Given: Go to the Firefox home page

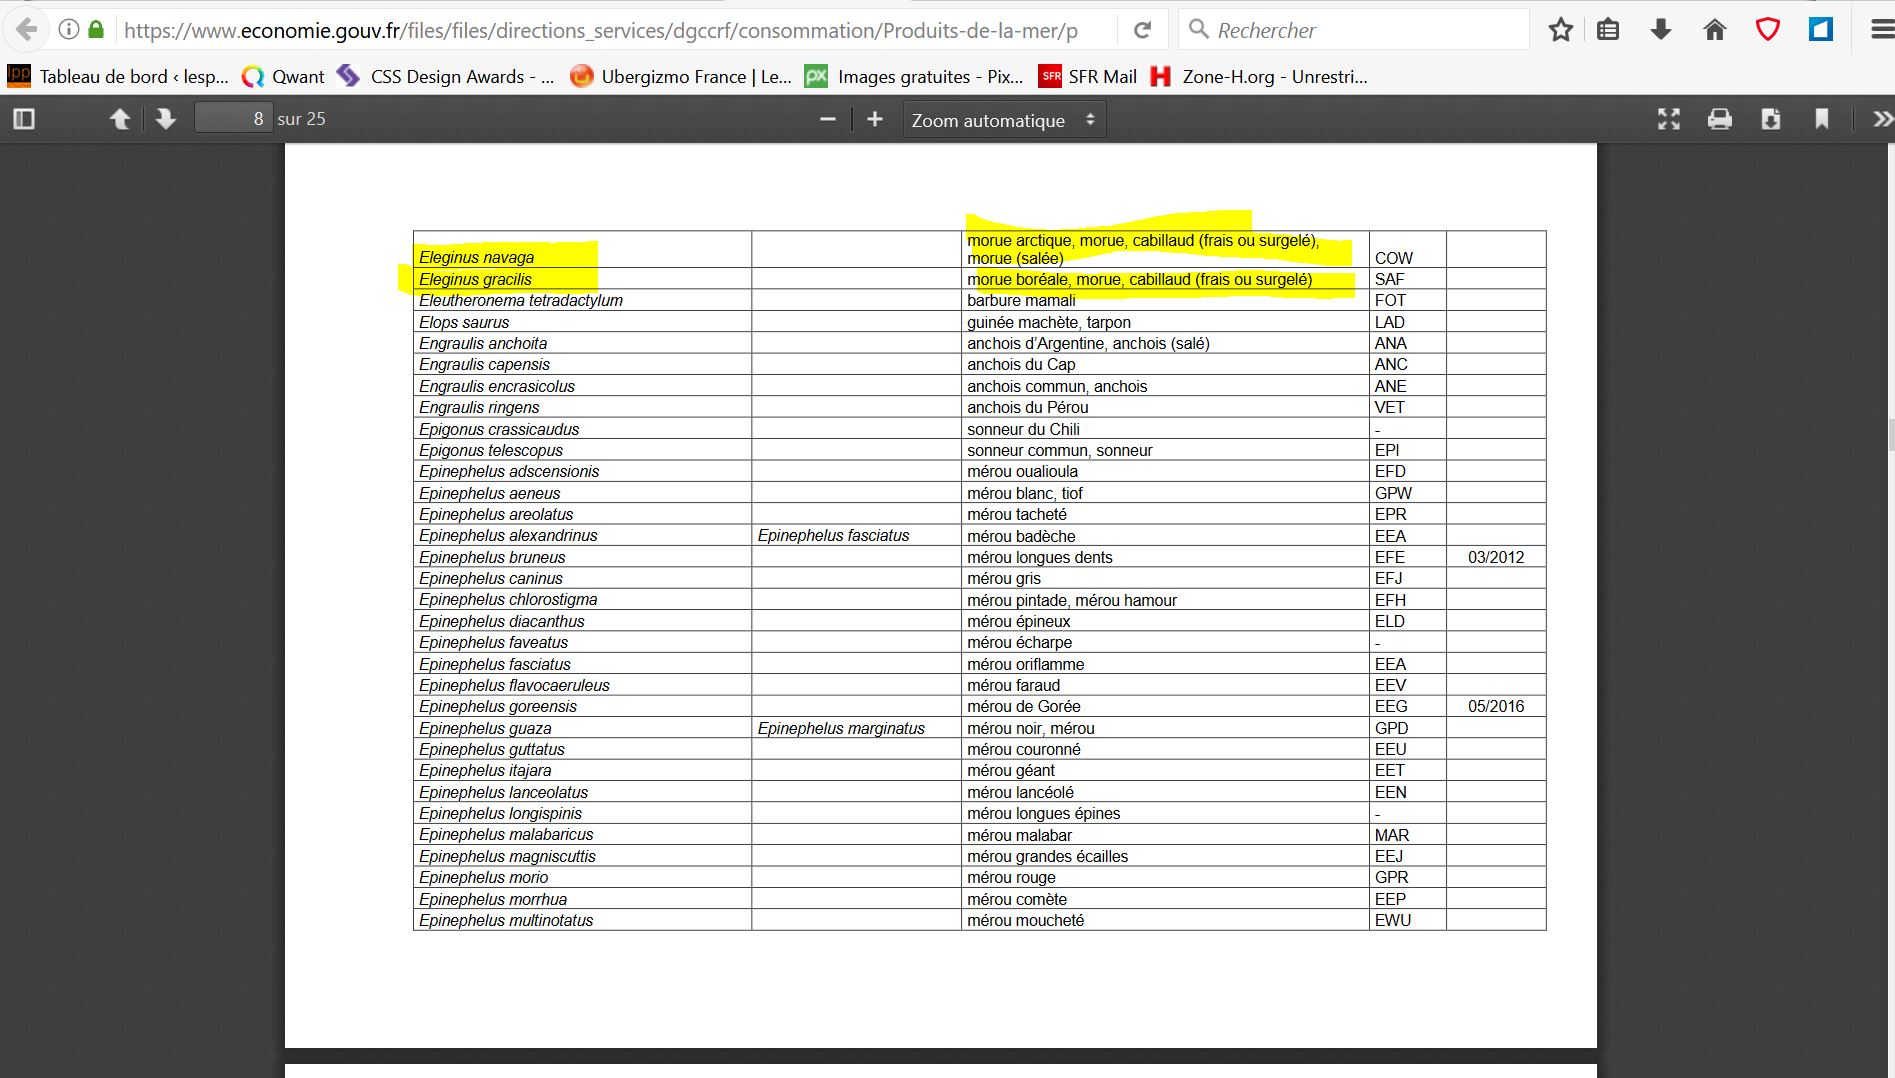Looking at the screenshot, I should point(1714,30).
